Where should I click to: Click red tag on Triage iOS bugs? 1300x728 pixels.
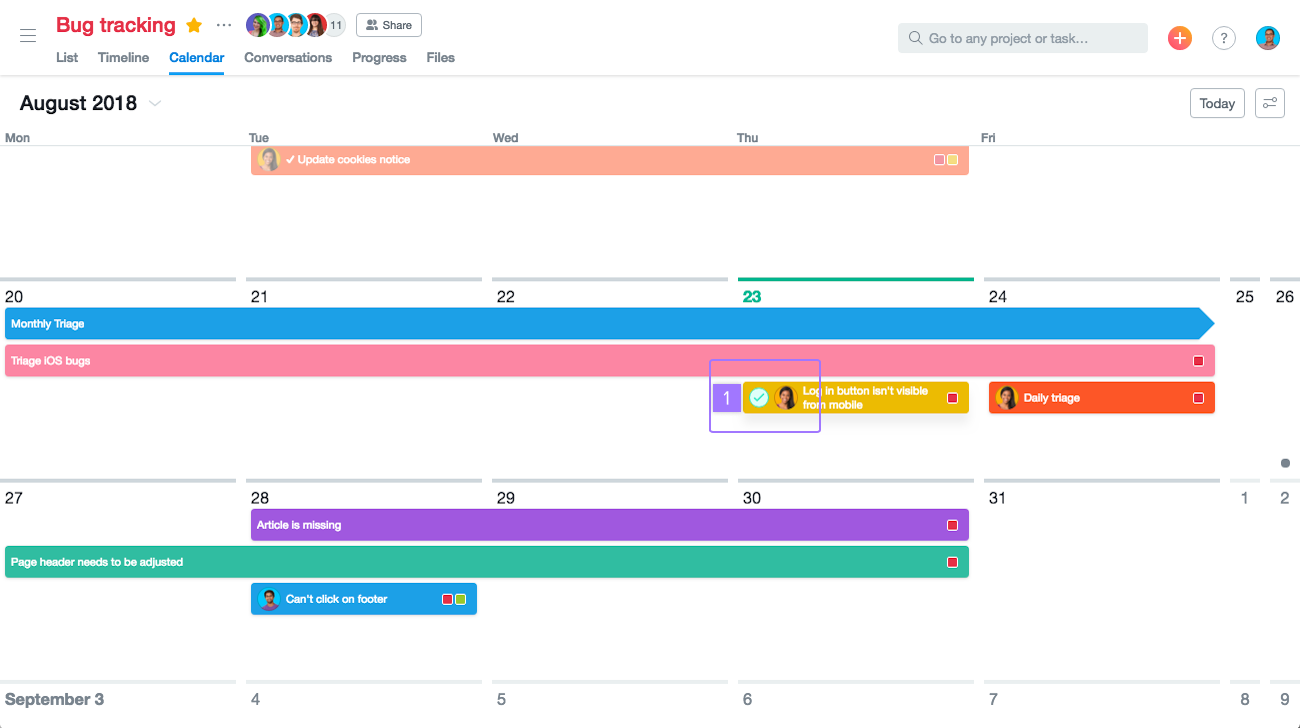tap(1198, 361)
